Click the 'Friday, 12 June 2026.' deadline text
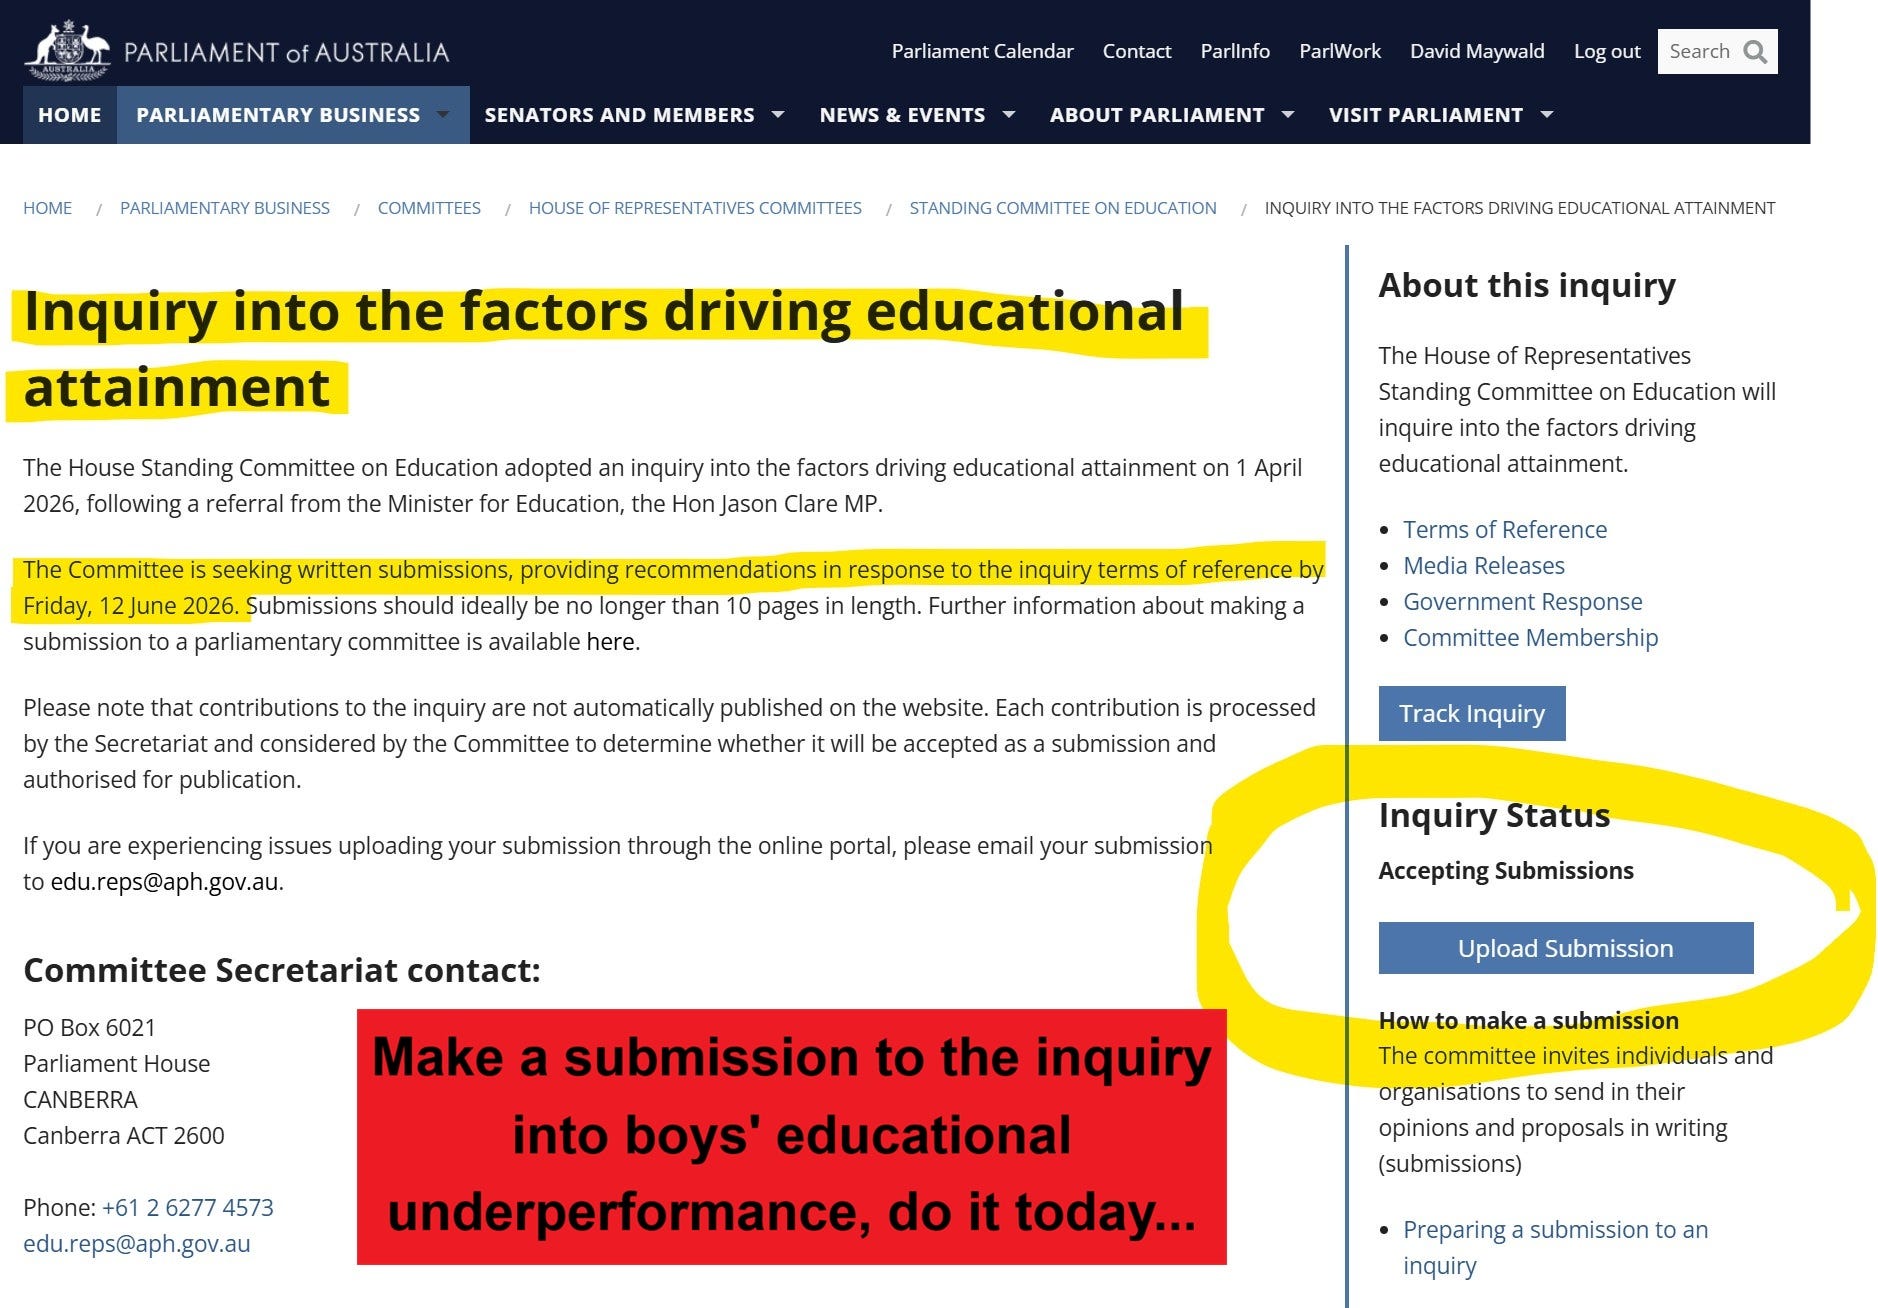 pos(132,606)
